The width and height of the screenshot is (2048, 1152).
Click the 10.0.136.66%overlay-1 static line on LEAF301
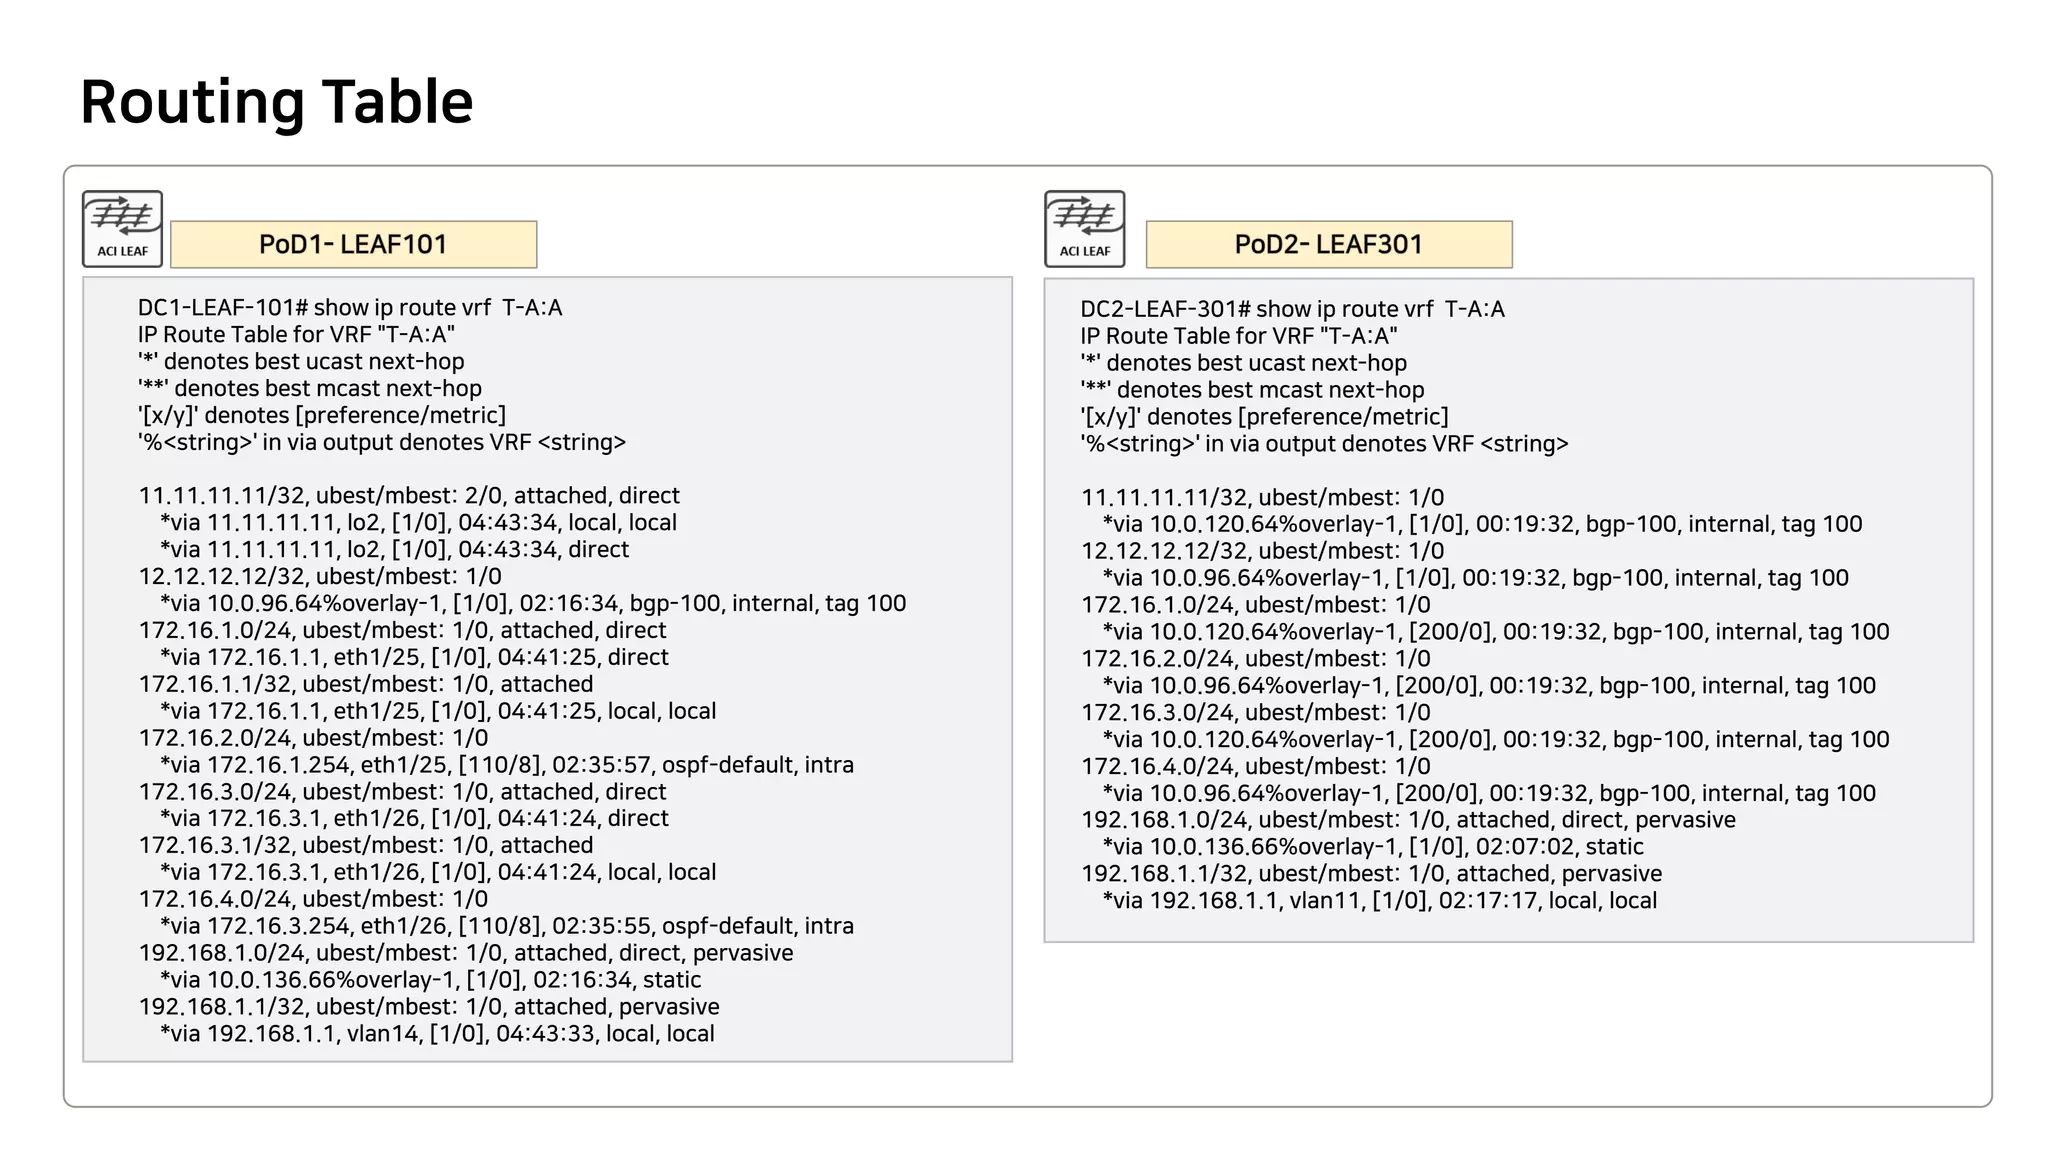1372,847
